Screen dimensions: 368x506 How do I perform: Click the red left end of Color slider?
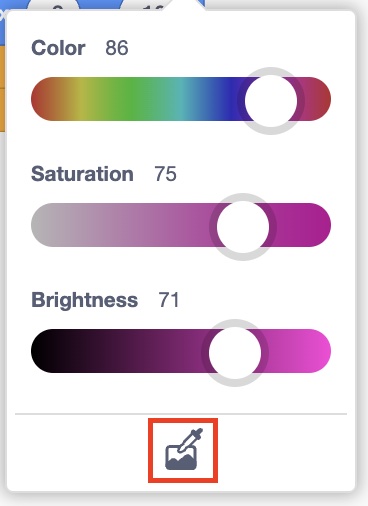[42, 99]
